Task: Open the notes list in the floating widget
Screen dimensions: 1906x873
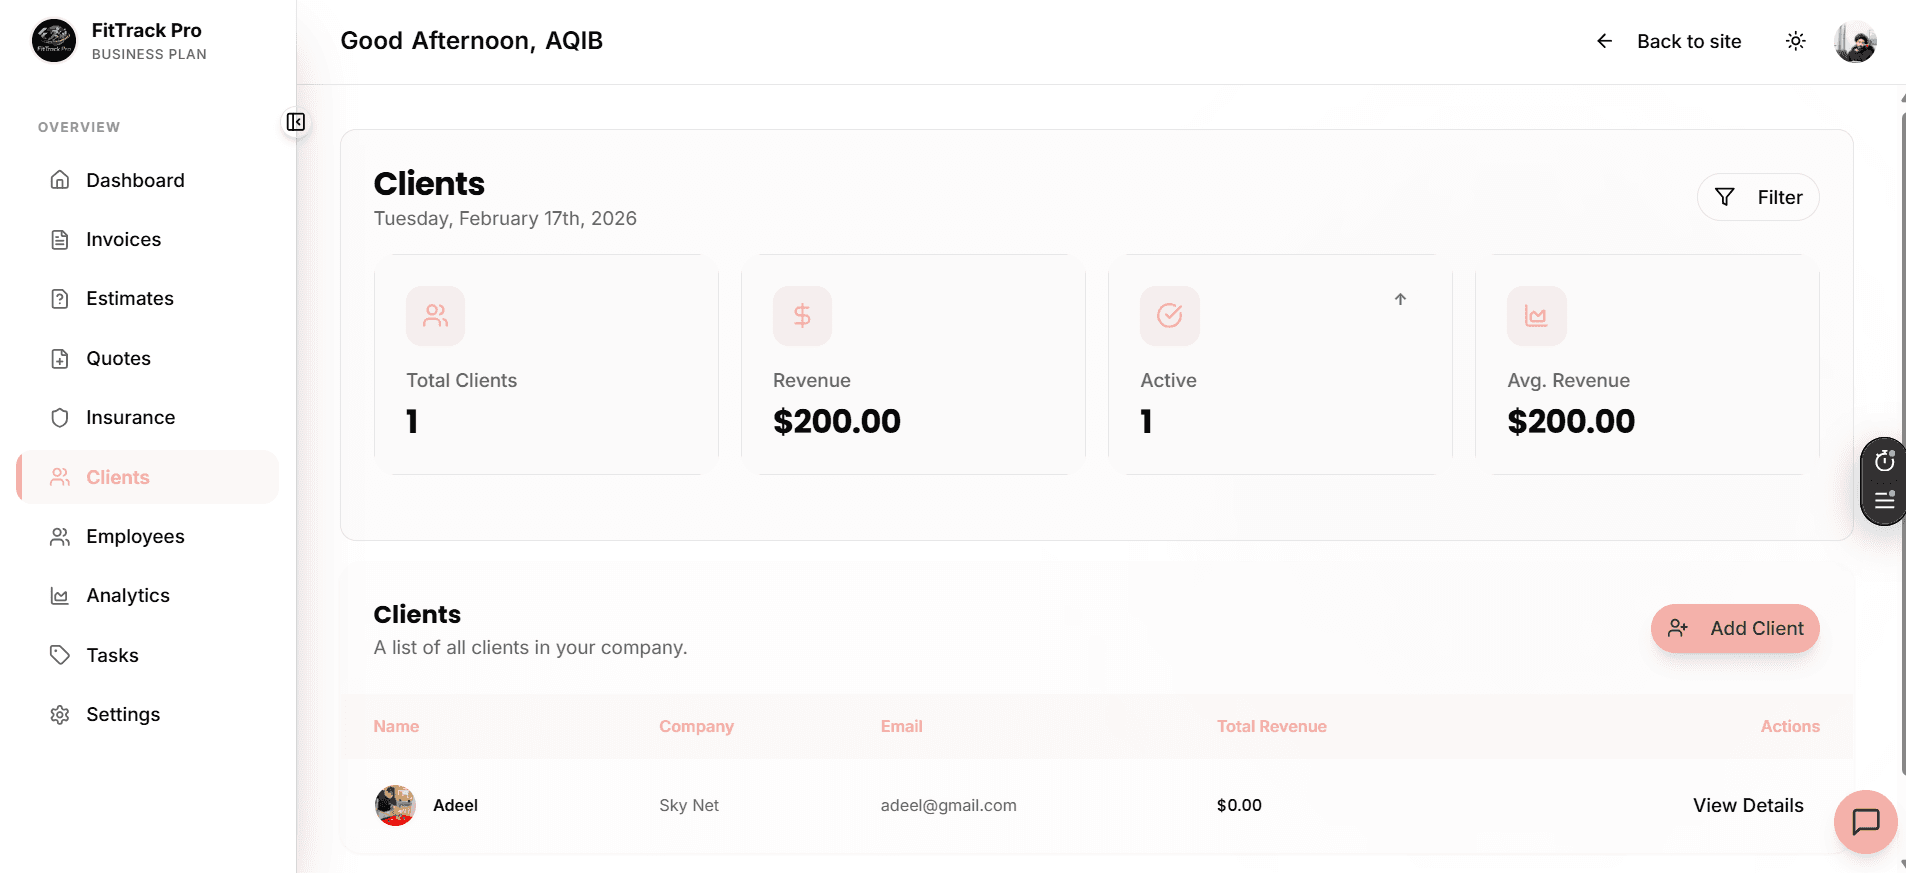Action: 1884,501
